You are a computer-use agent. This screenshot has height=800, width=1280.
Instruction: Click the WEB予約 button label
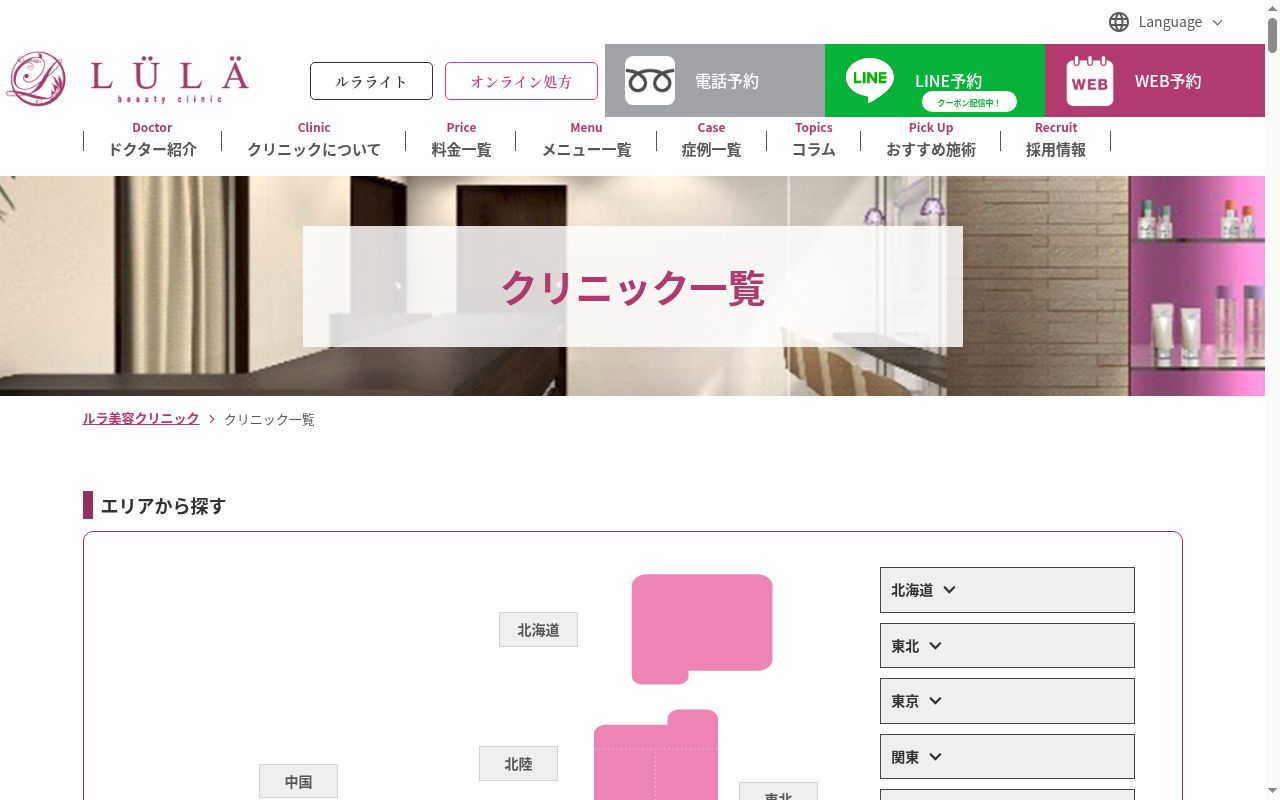coord(1168,81)
